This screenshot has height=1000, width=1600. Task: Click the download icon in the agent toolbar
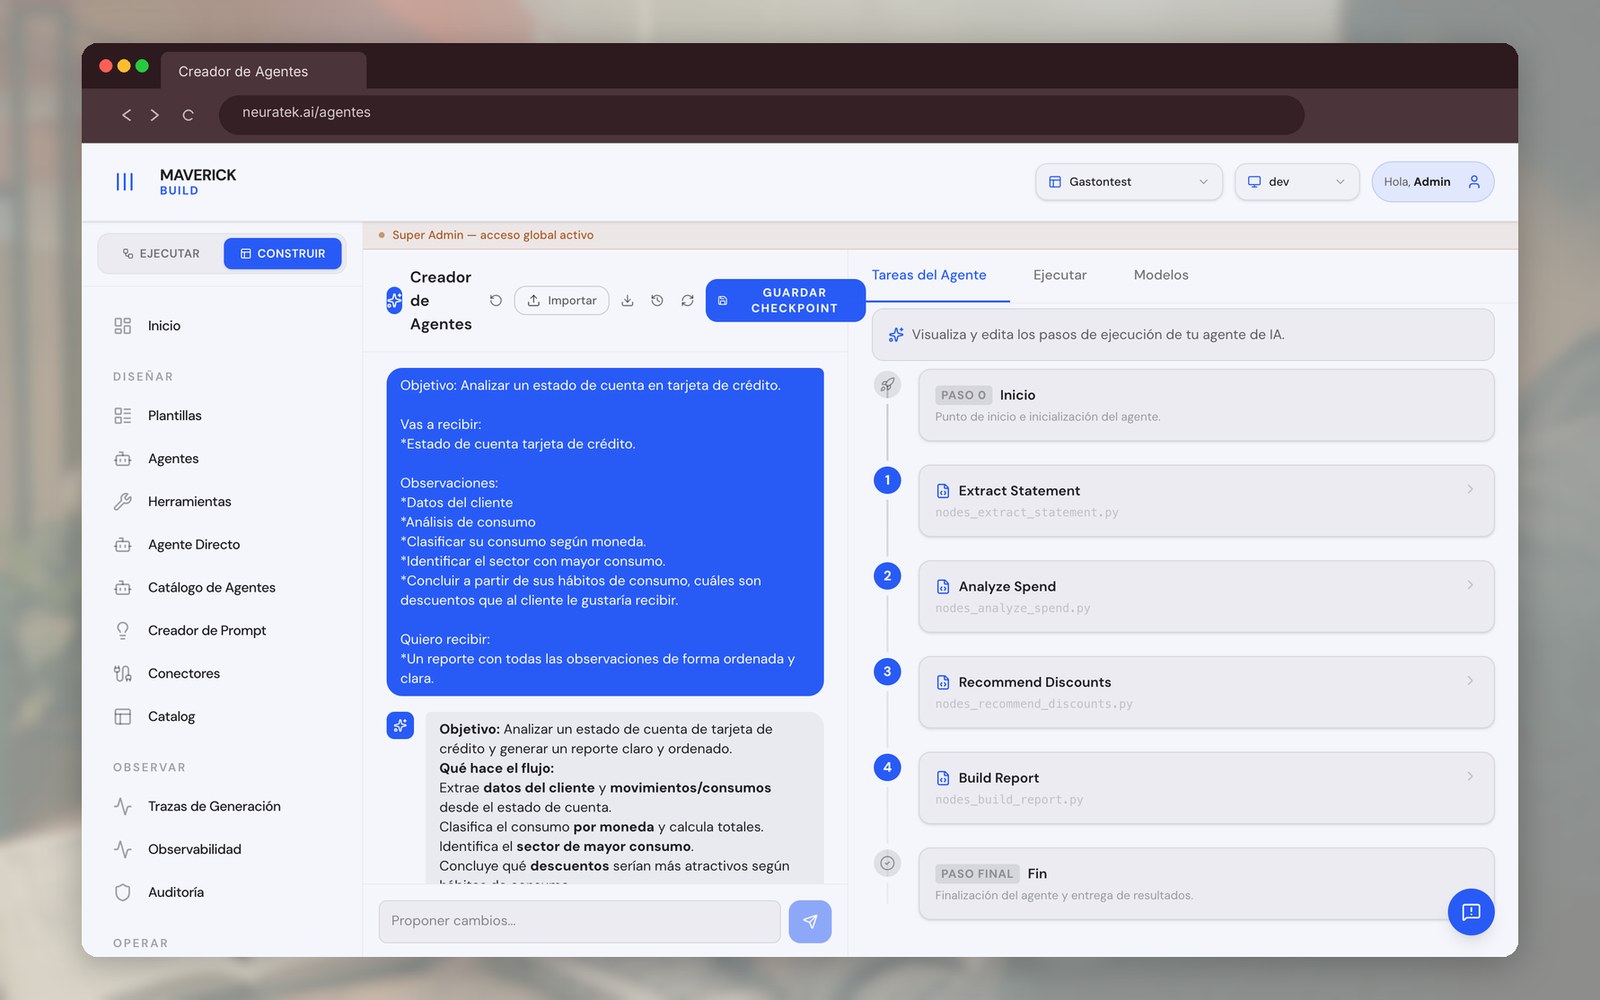pos(627,300)
